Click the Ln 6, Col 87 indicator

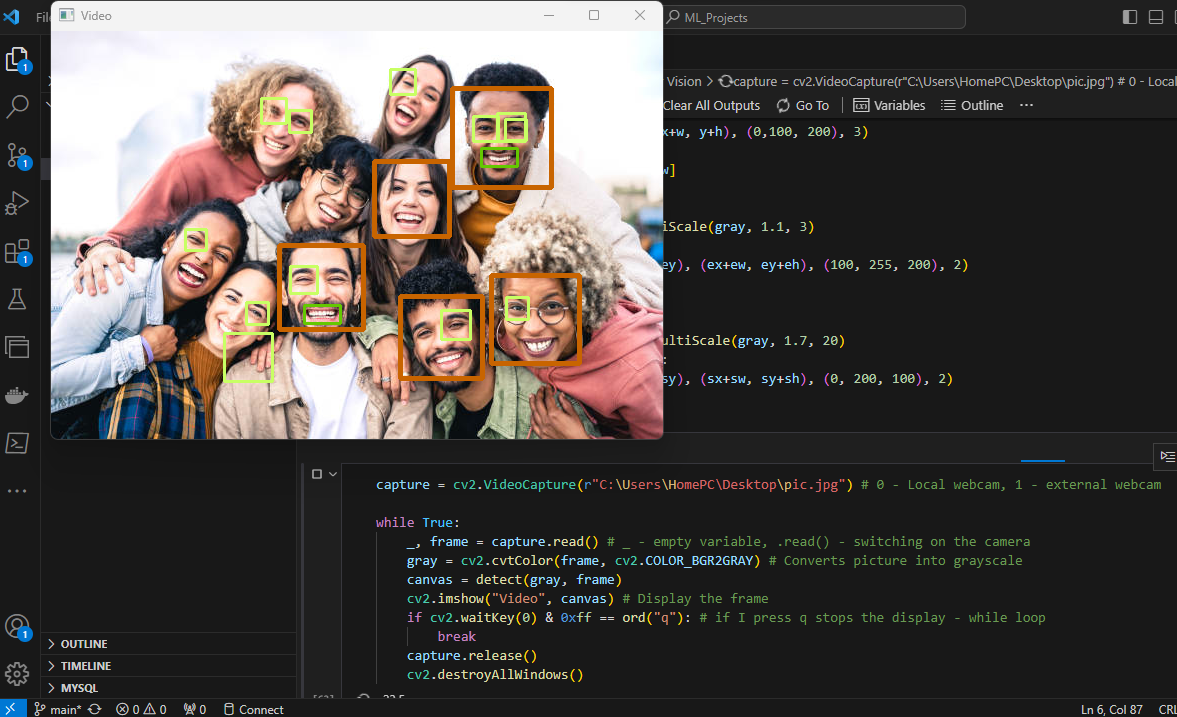tap(1111, 709)
